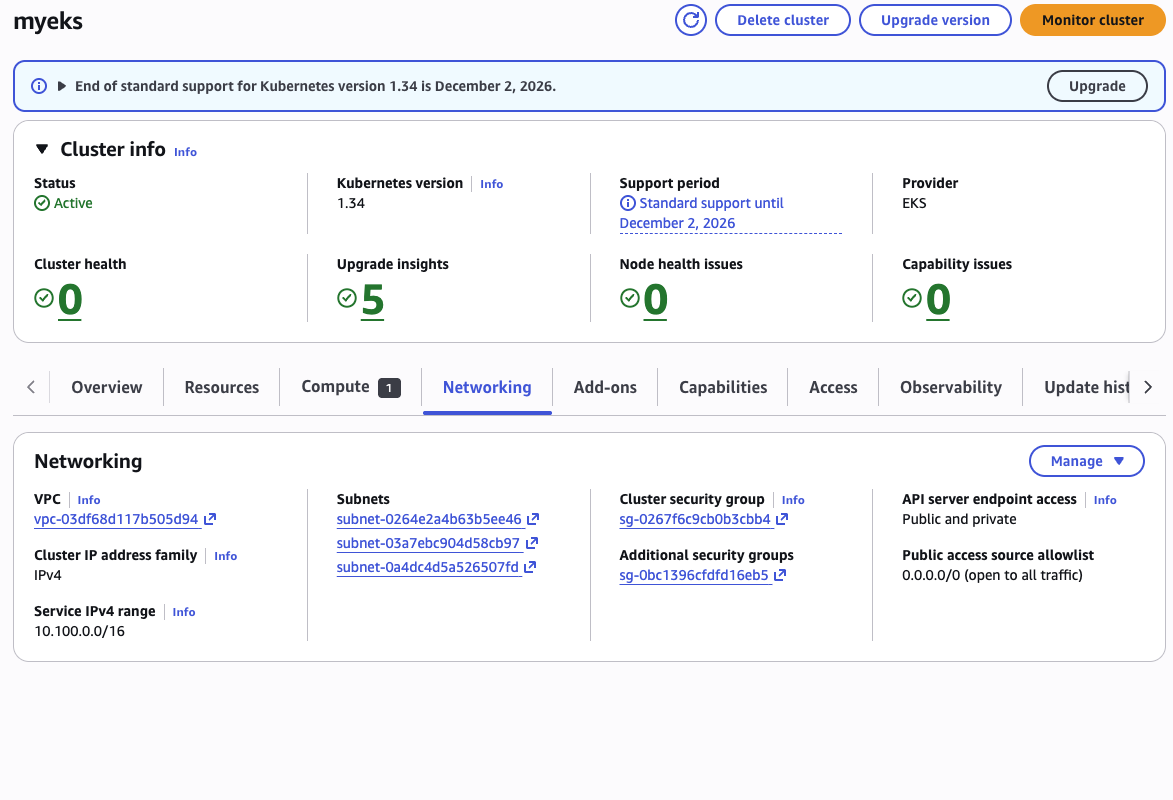Select the Observability tab

tap(950, 387)
